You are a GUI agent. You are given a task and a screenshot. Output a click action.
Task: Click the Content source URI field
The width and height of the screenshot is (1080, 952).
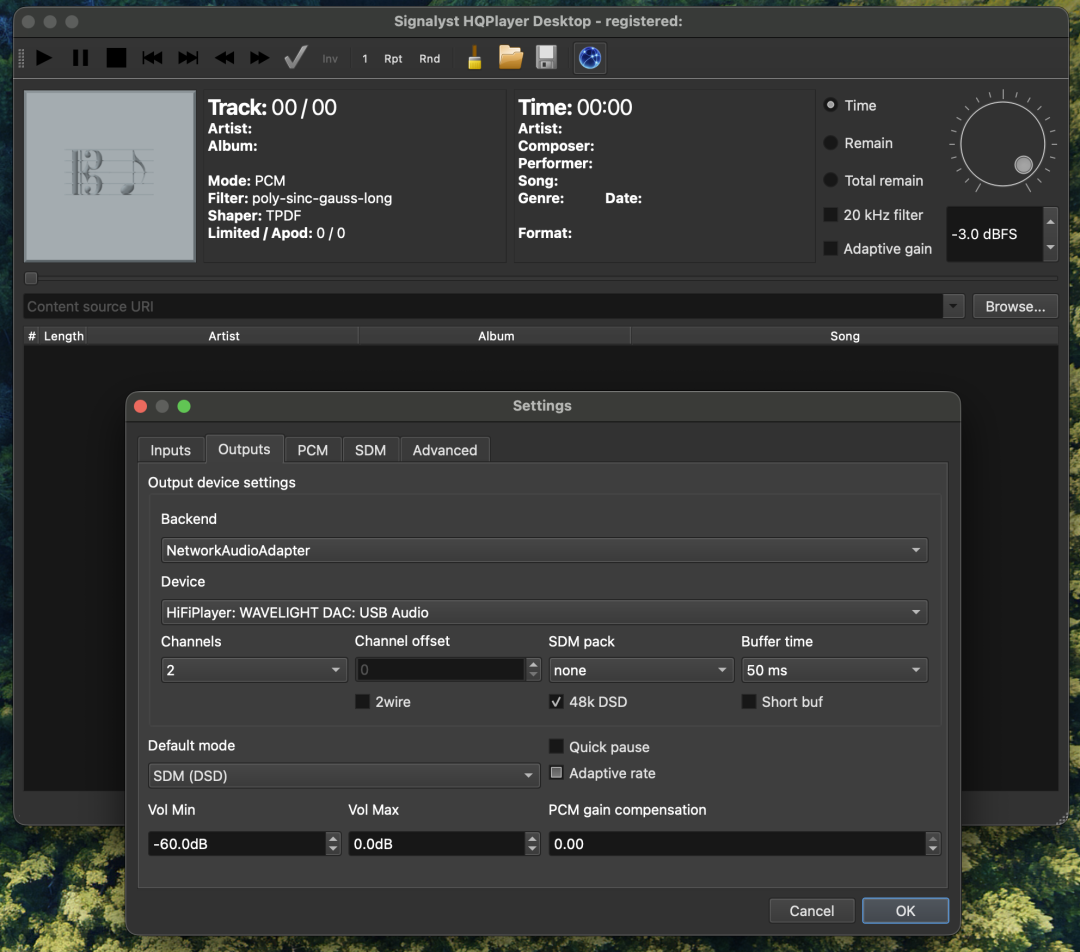tap(483, 307)
